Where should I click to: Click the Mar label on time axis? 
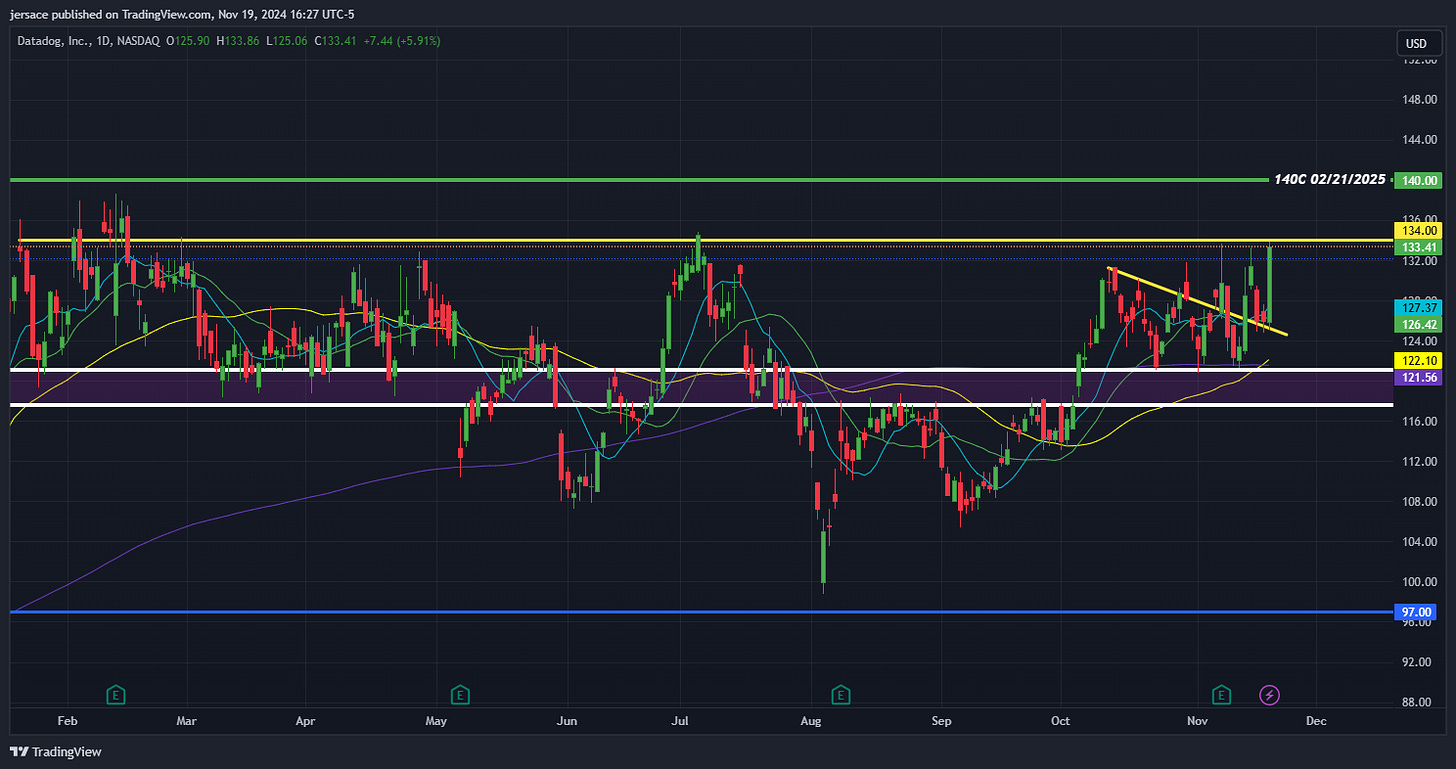click(x=186, y=720)
